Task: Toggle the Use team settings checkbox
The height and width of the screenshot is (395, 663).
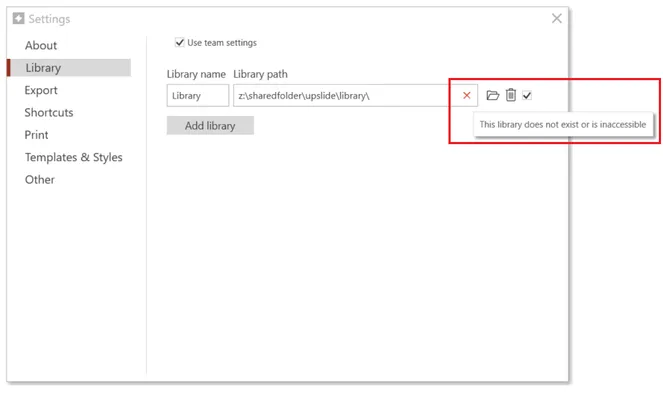Action: pyautogui.click(x=180, y=42)
